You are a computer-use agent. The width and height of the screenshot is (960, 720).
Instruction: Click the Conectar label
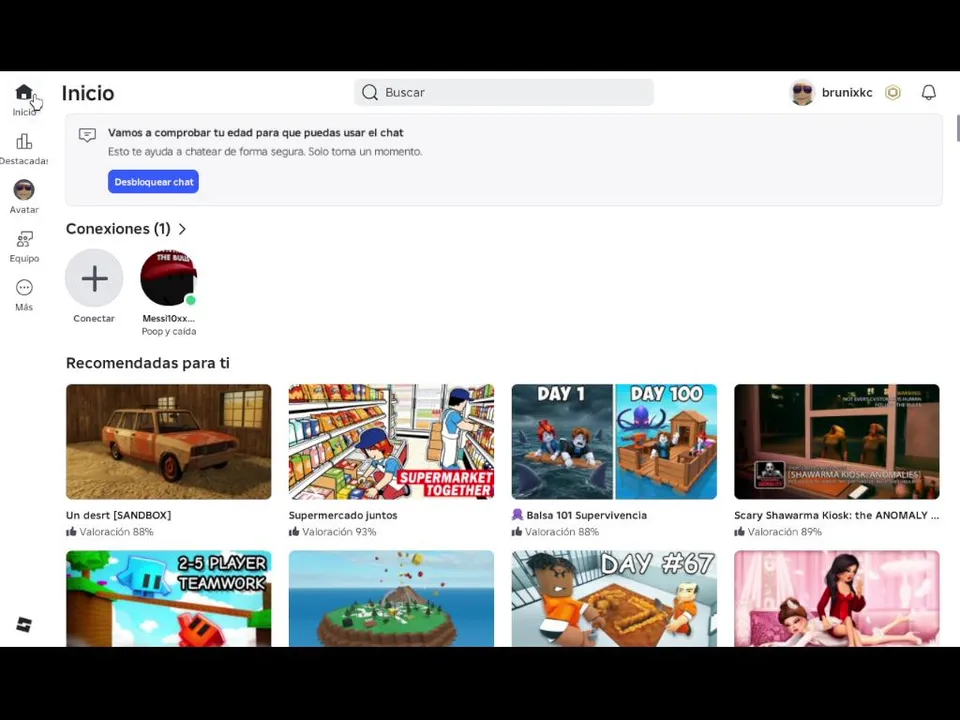(94, 318)
